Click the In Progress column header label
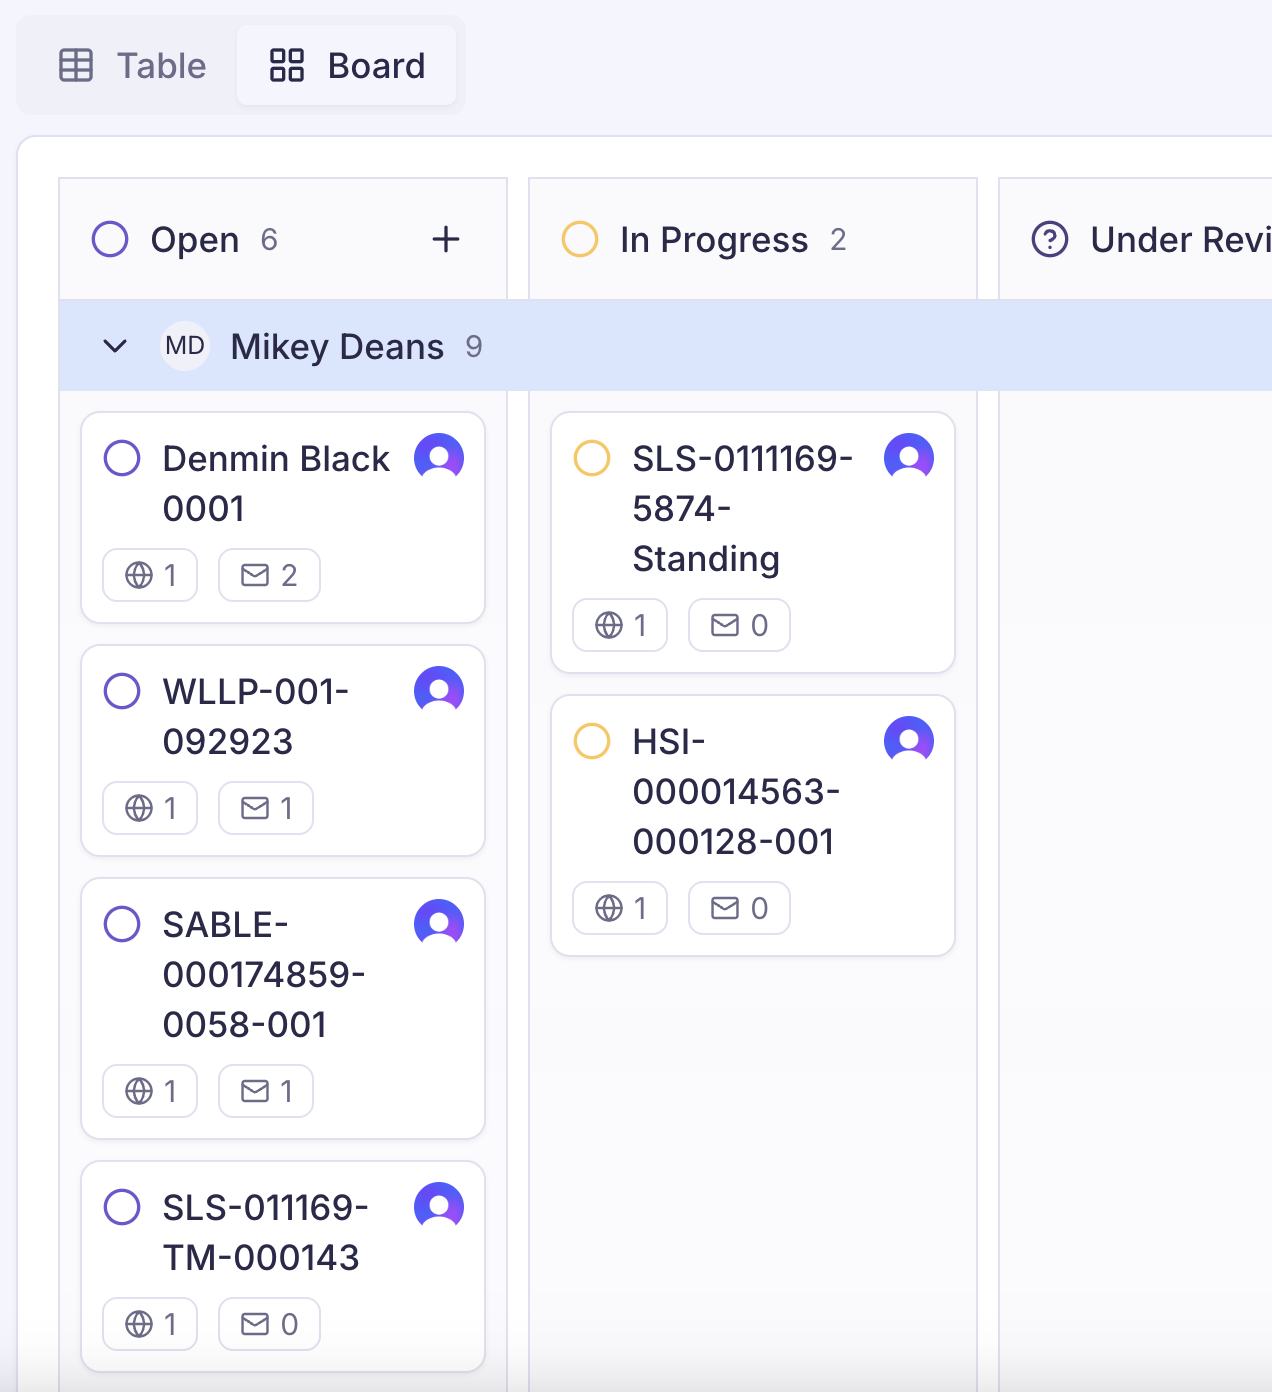Viewport: 1272px width, 1392px height. 714,240
